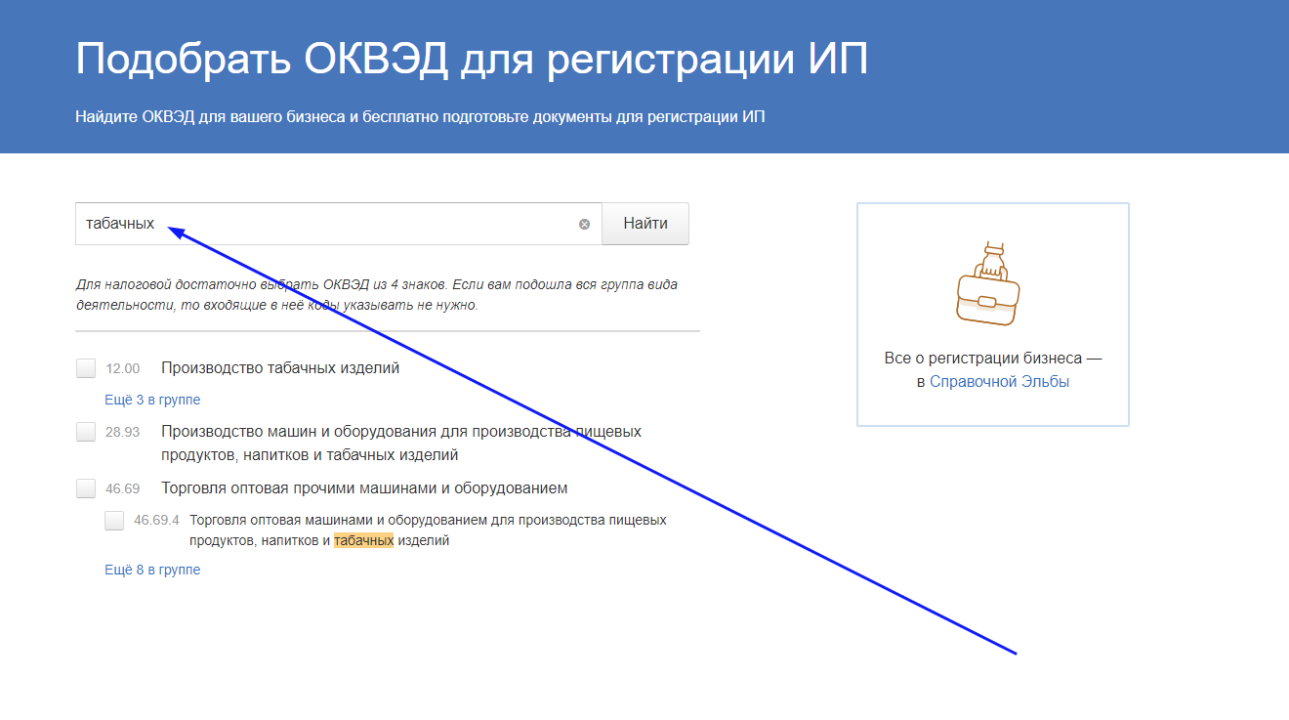This screenshot has height=720, width=1289.
Task: Click the code number 12.00
Action: pyautogui.click(x=122, y=369)
